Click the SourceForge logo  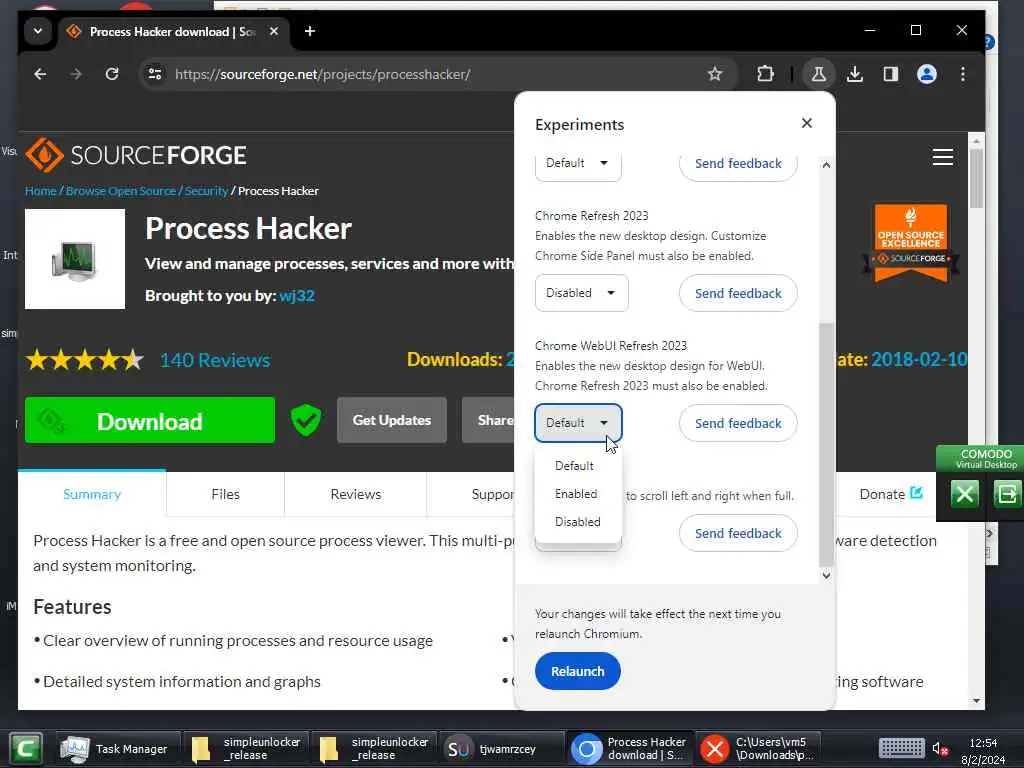coord(136,155)
